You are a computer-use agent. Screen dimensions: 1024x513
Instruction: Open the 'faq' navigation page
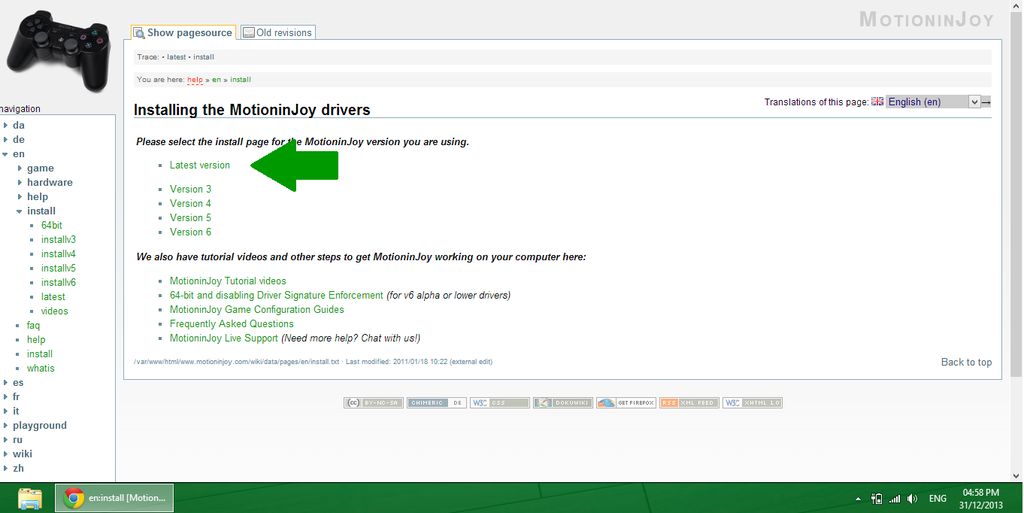33,326
